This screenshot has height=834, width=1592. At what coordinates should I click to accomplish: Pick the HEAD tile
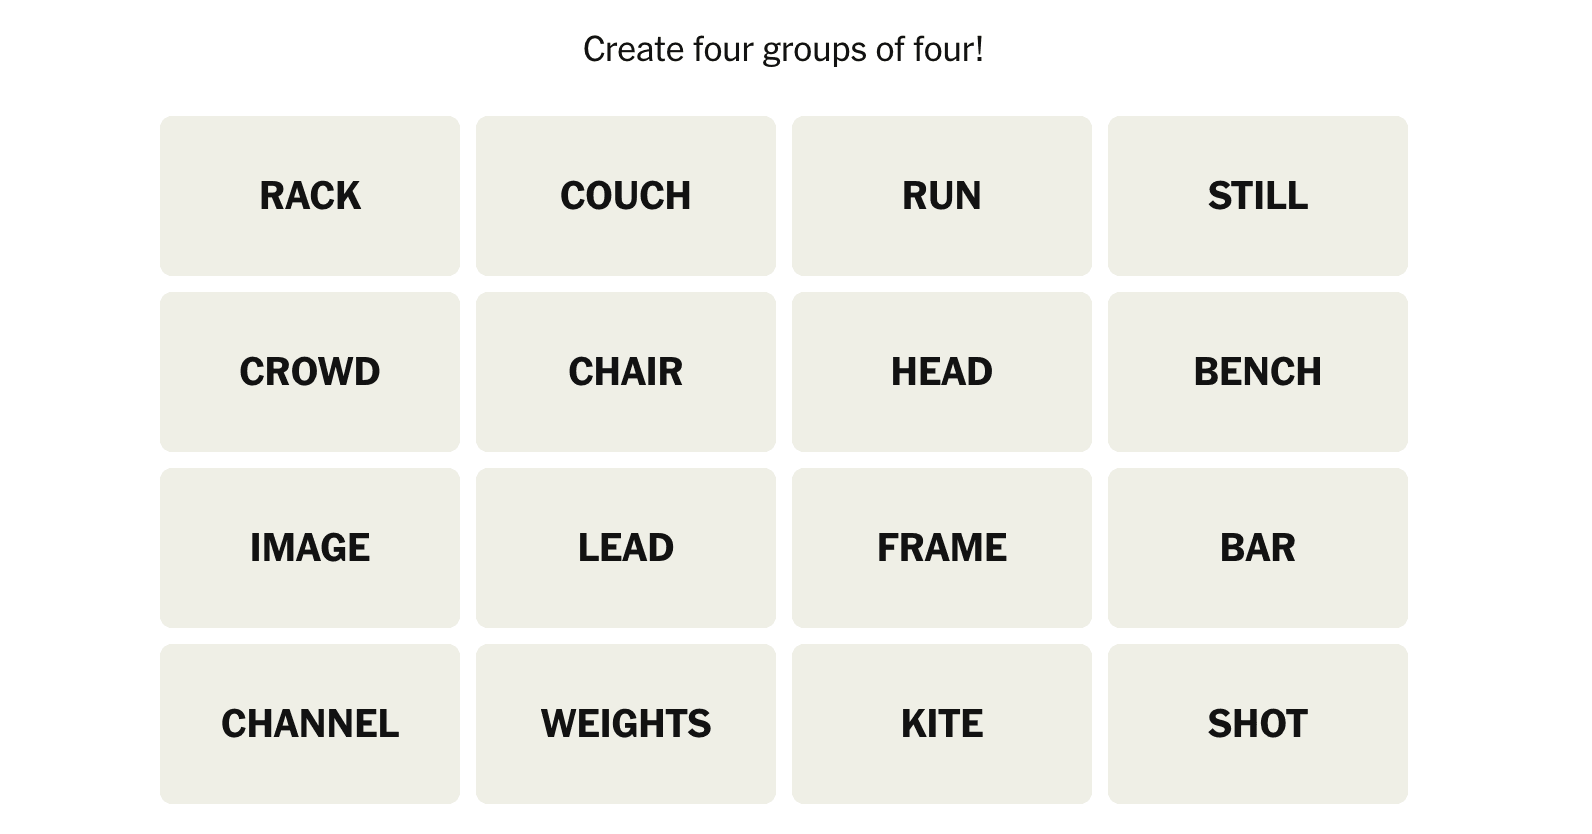[942, 372]
